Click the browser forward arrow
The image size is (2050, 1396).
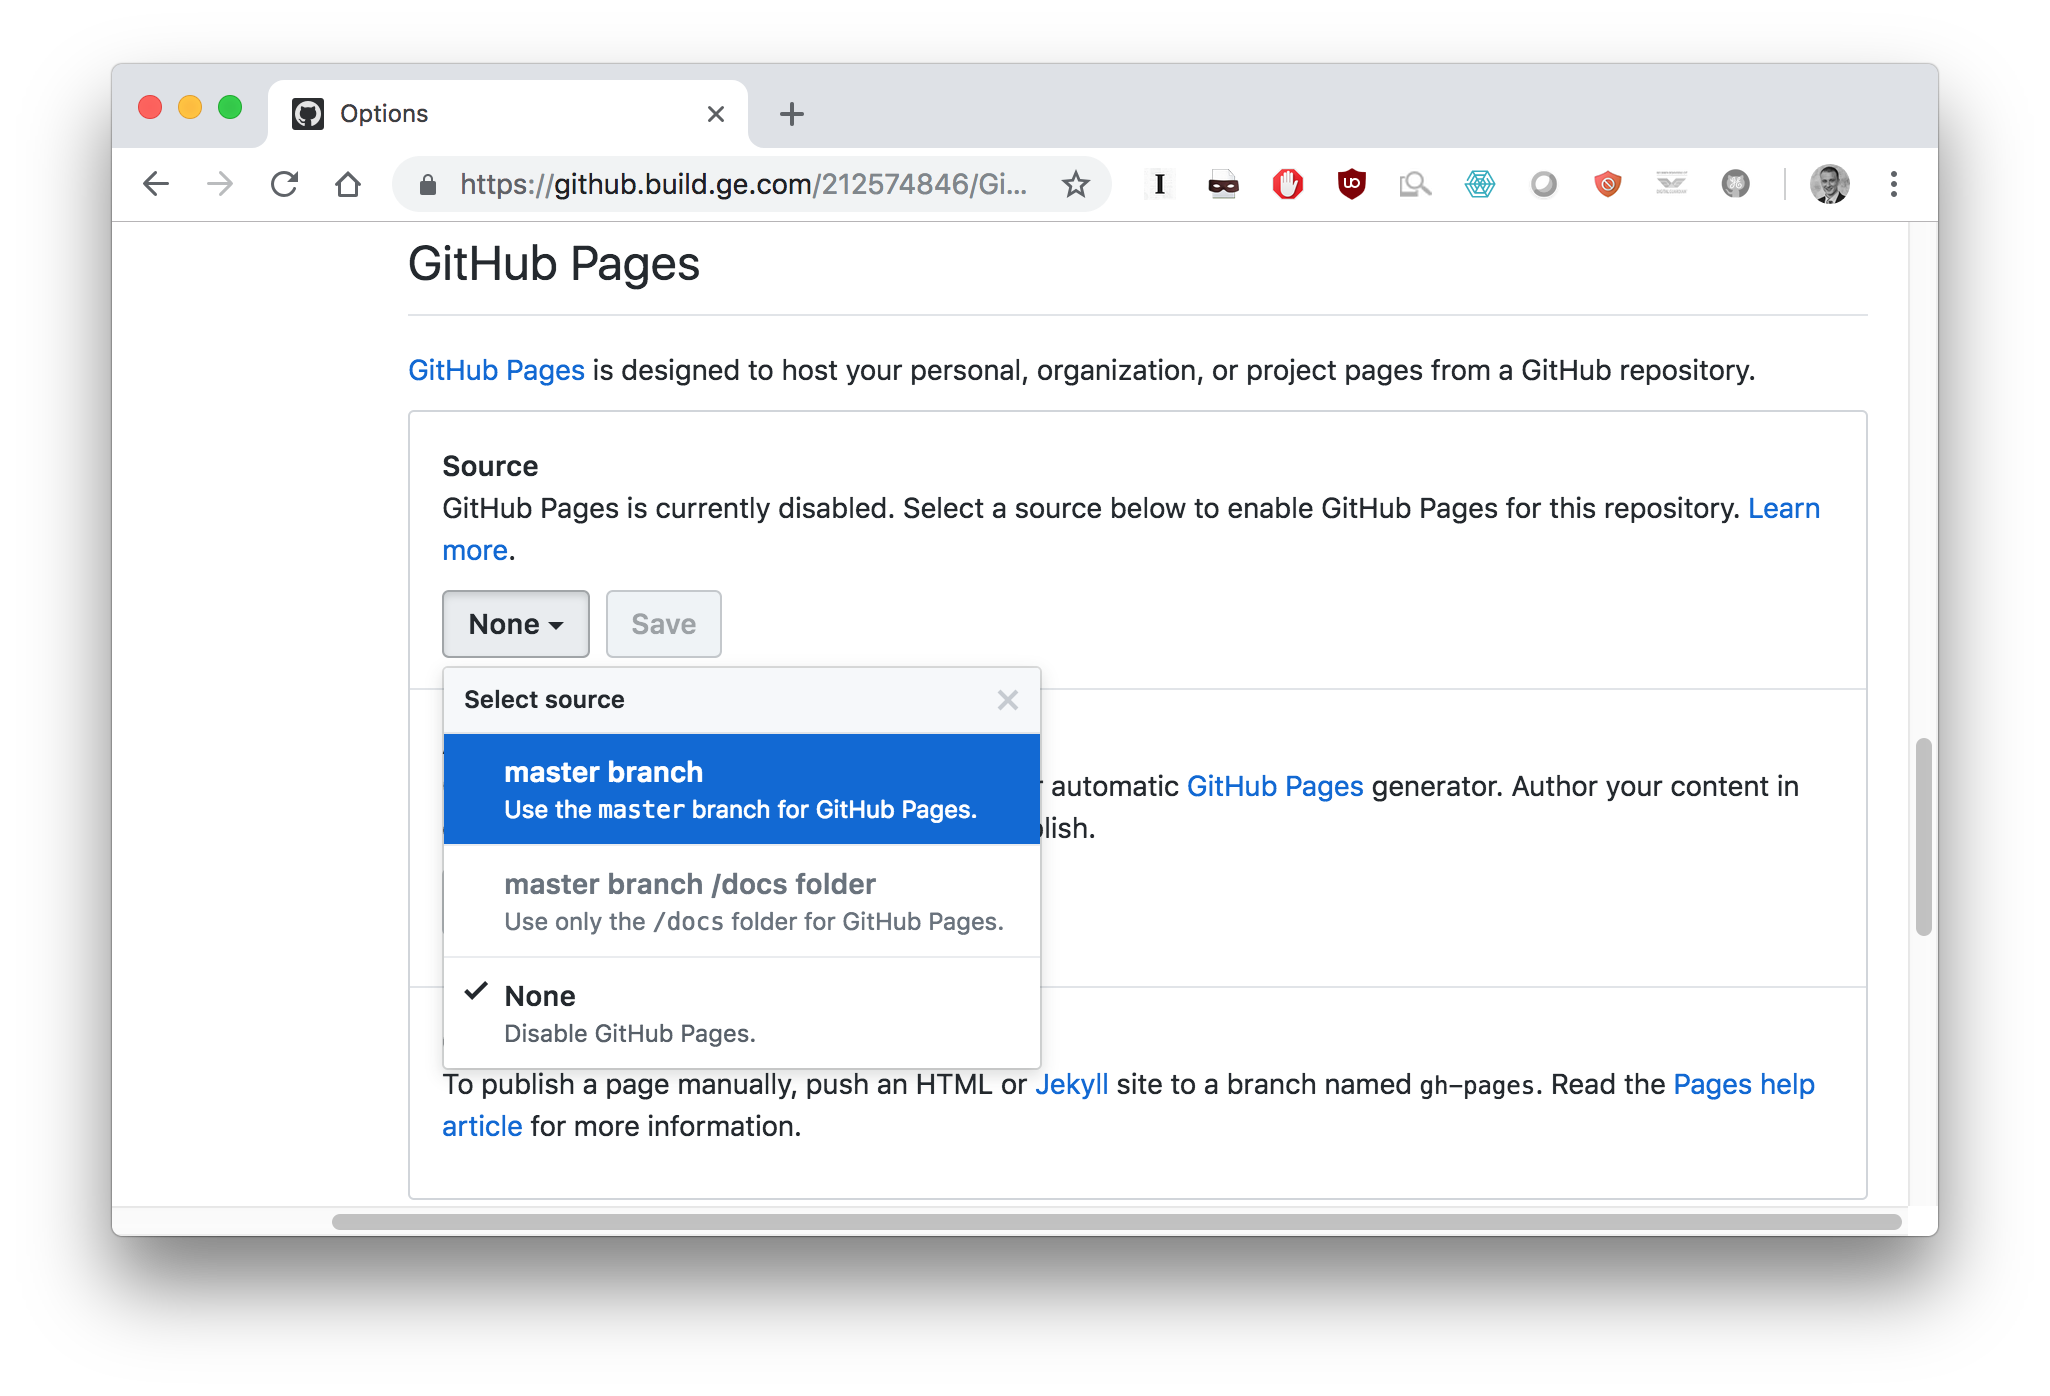[220, 184]
